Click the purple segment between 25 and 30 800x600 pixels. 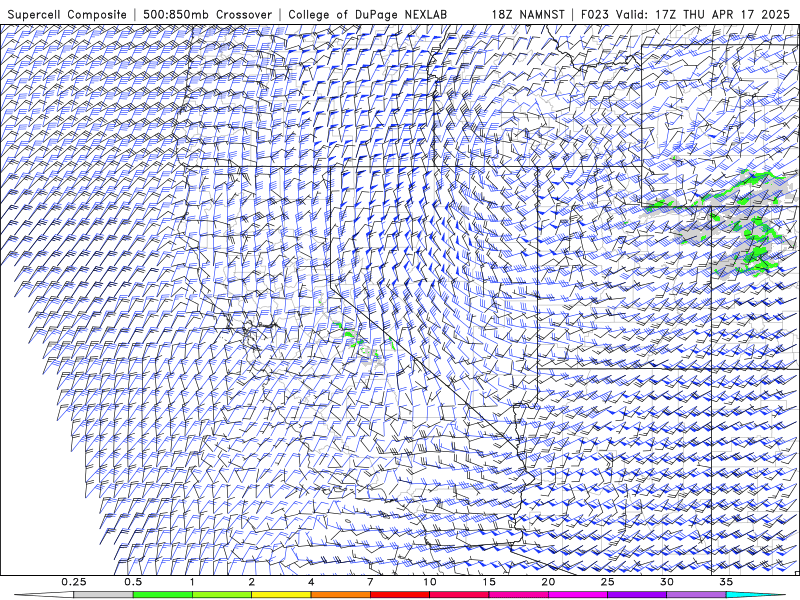pyautogui.click(x=637, y=595)
